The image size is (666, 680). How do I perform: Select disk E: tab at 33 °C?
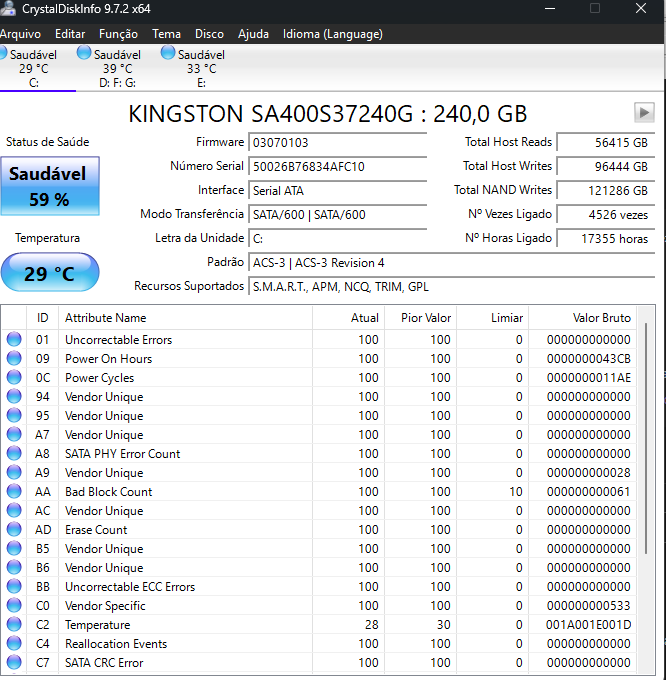pyautogui.click(x=201, y=68)
